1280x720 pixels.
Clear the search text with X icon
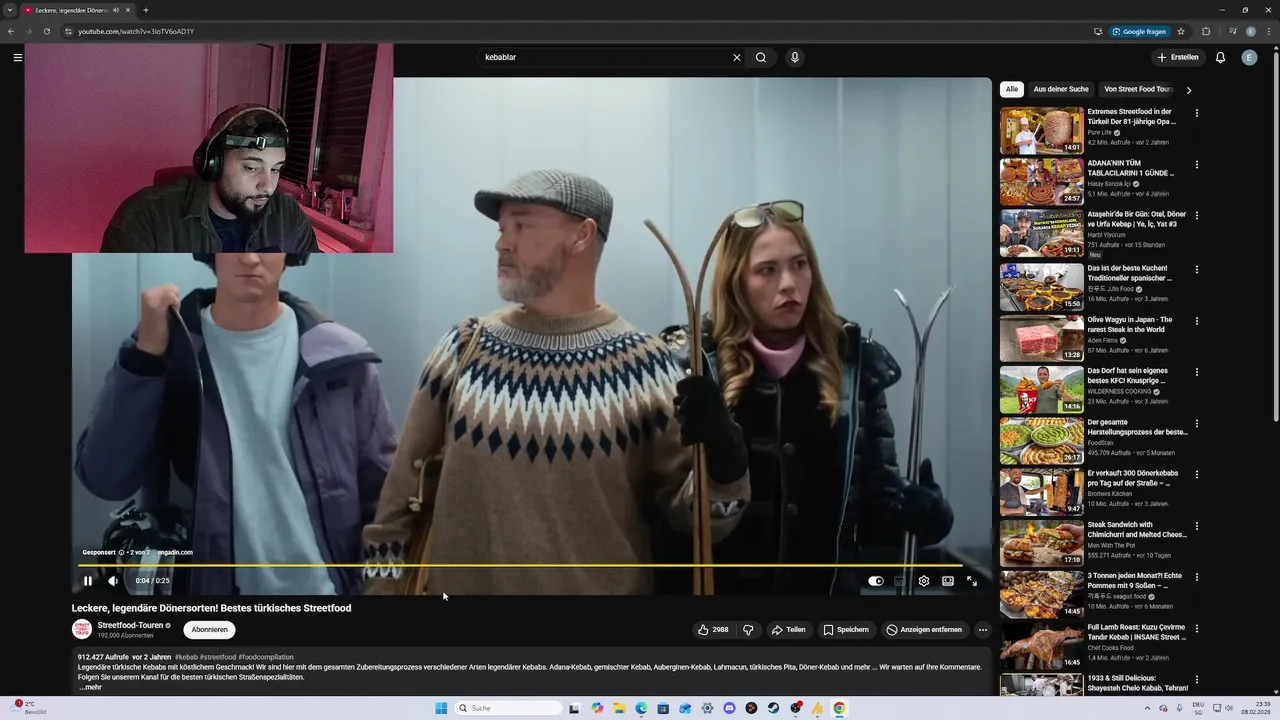pos(737,57)
